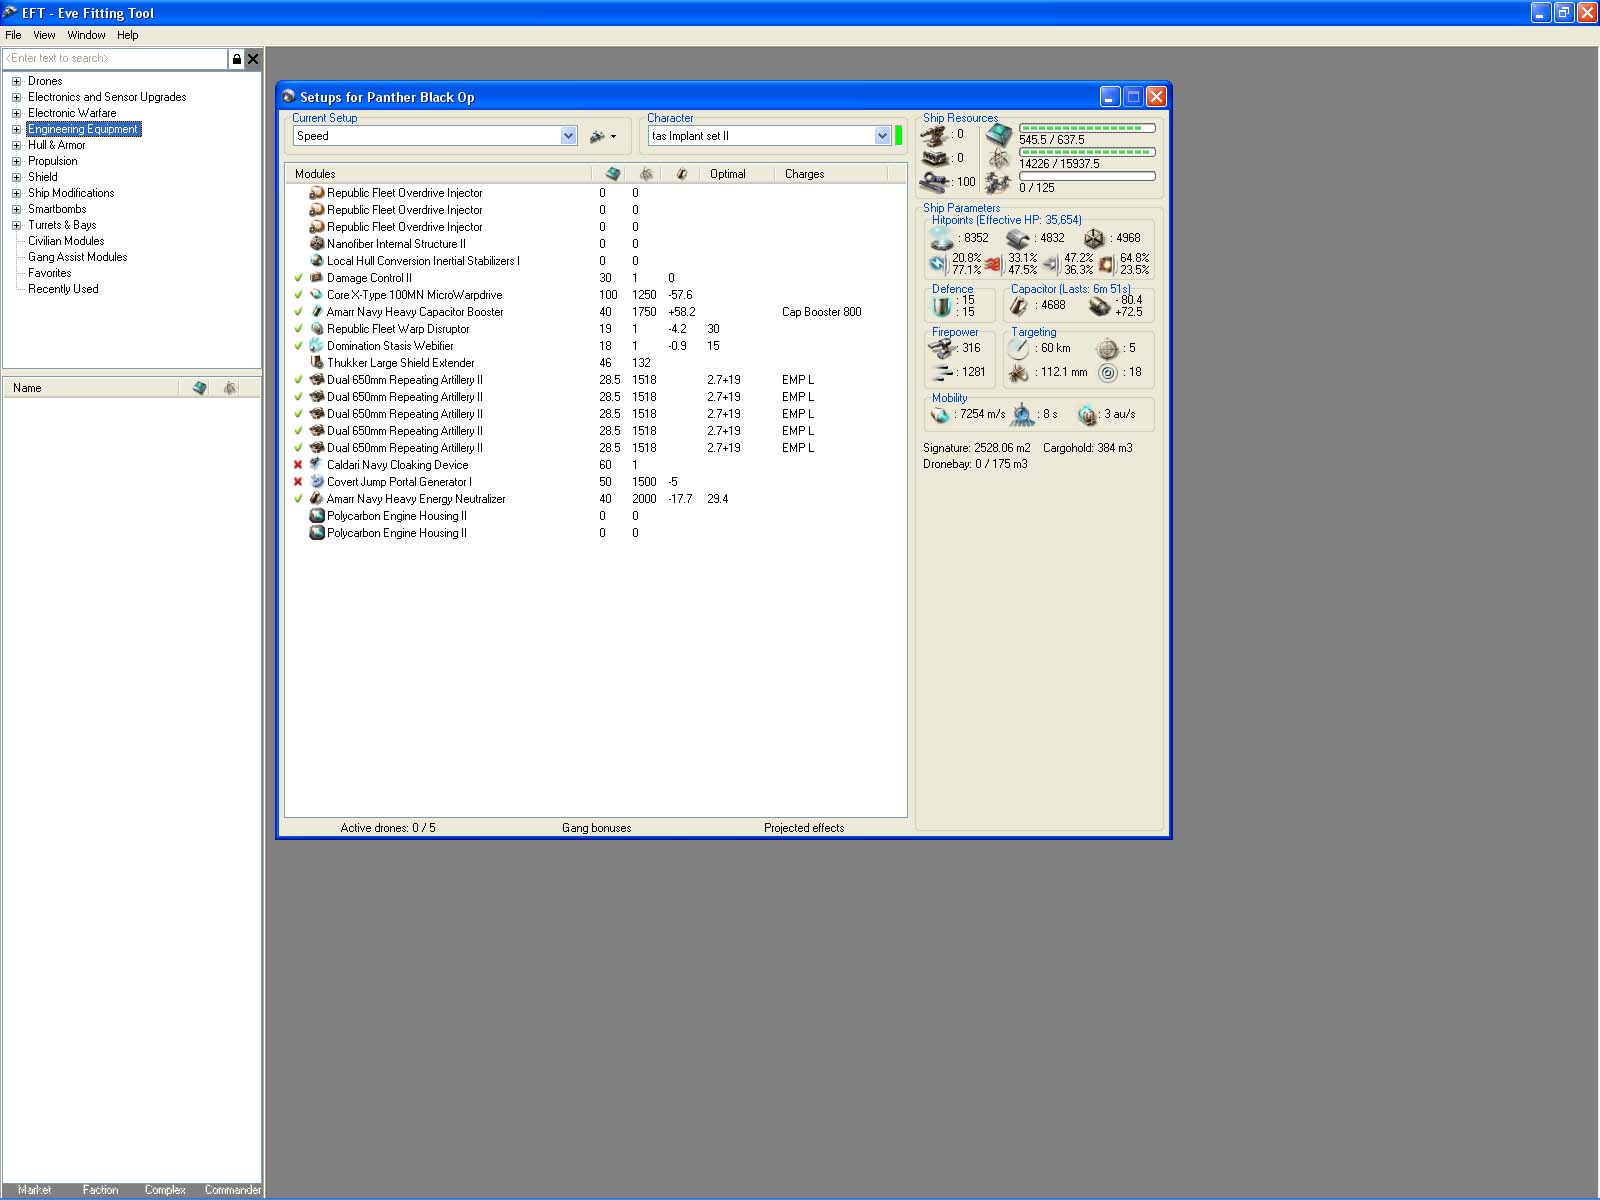The image size is (1600, 1200).
Task: Activate Covert Jump Portal Generator I red X
Action: point(298,482)
